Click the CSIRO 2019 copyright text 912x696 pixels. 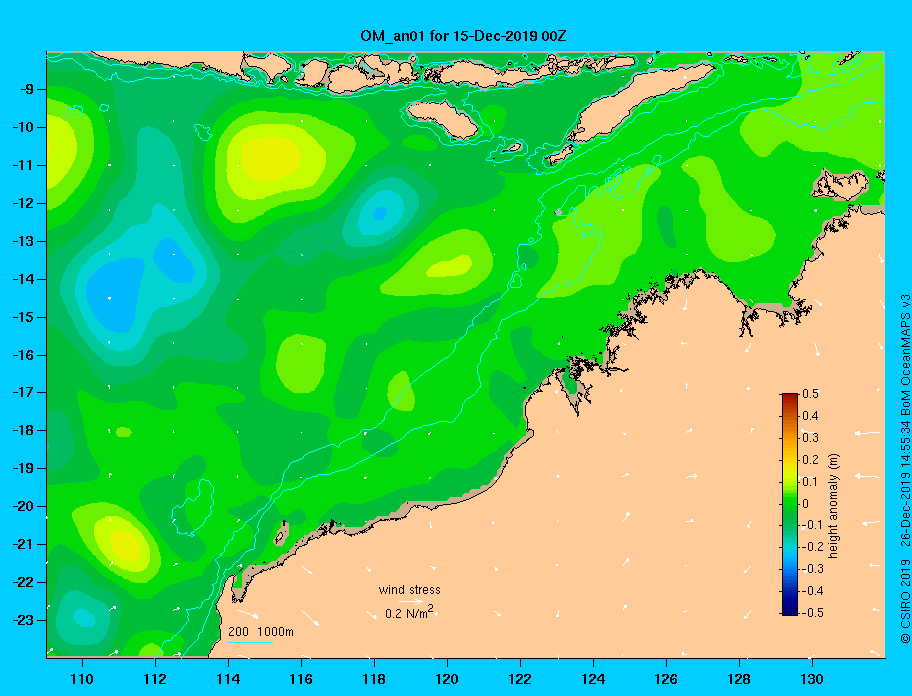904,602
